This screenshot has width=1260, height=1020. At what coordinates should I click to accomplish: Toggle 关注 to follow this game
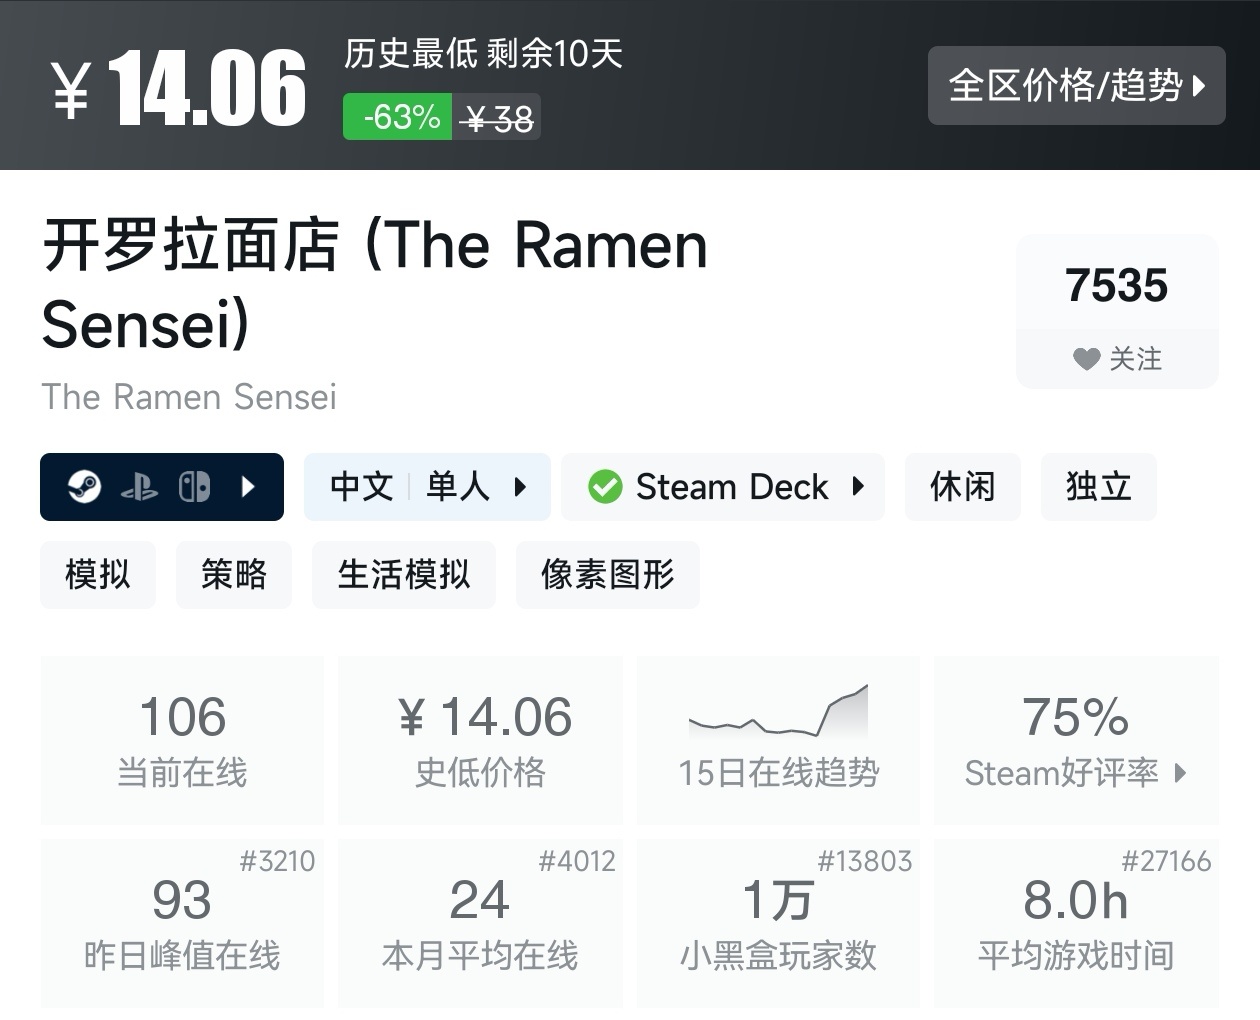pos(1117,359)
